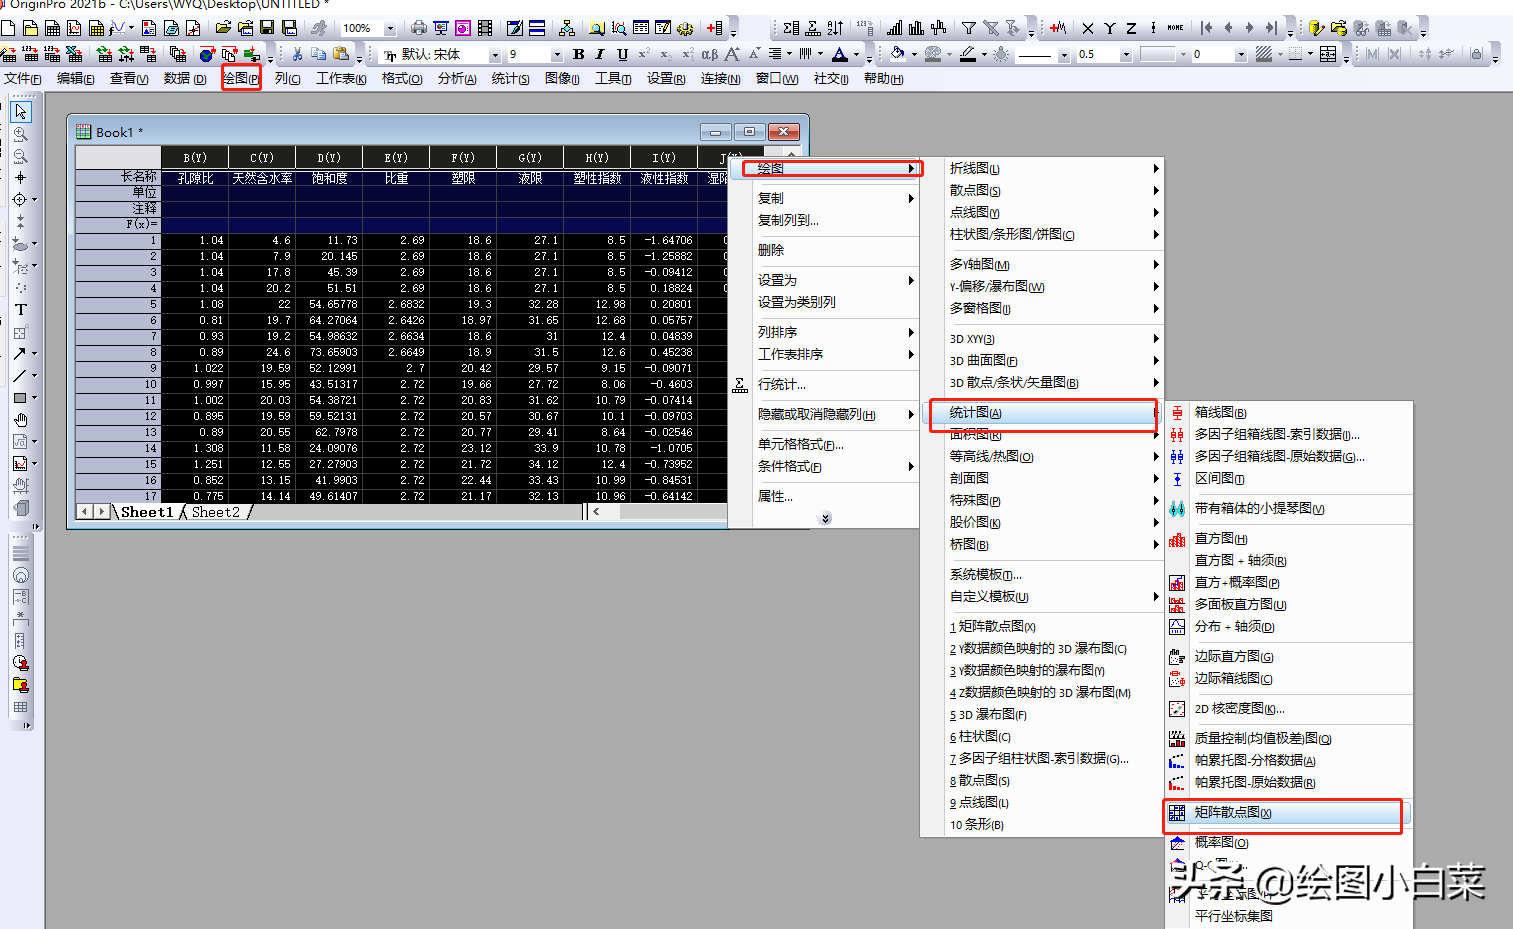Click the Print icon in toolbar
Screen dimensions: 1513x929
point(419,28)
